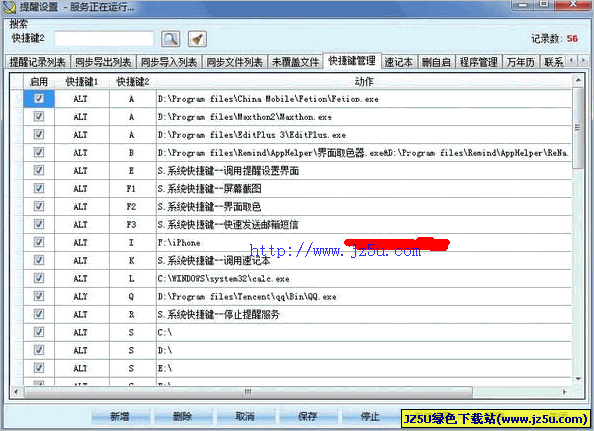Toggle checkbox for Fetion.exe row
Image resolution: width=594 pixels, height=431 pixels.
(39, 98)
